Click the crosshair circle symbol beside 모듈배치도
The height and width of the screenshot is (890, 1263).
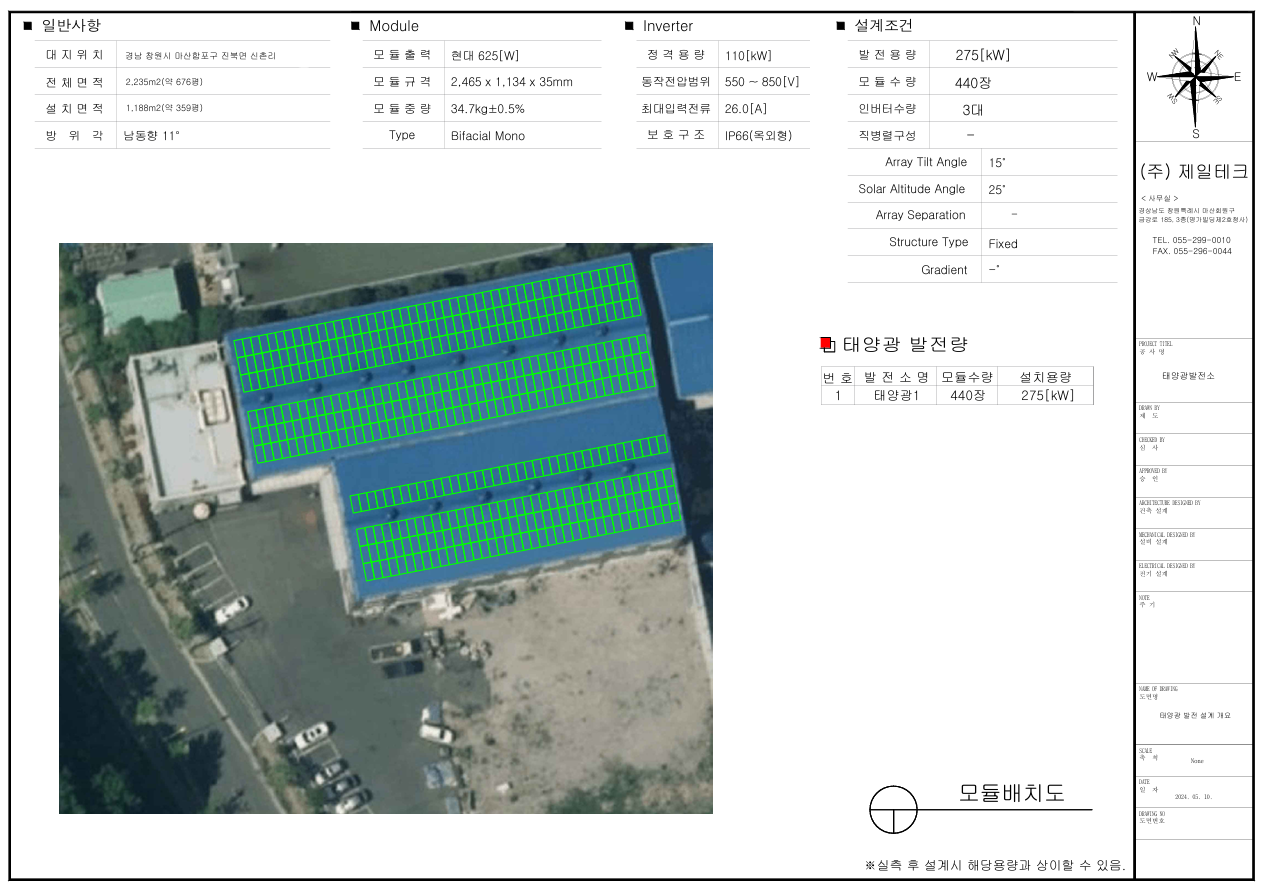click(893, 809)
